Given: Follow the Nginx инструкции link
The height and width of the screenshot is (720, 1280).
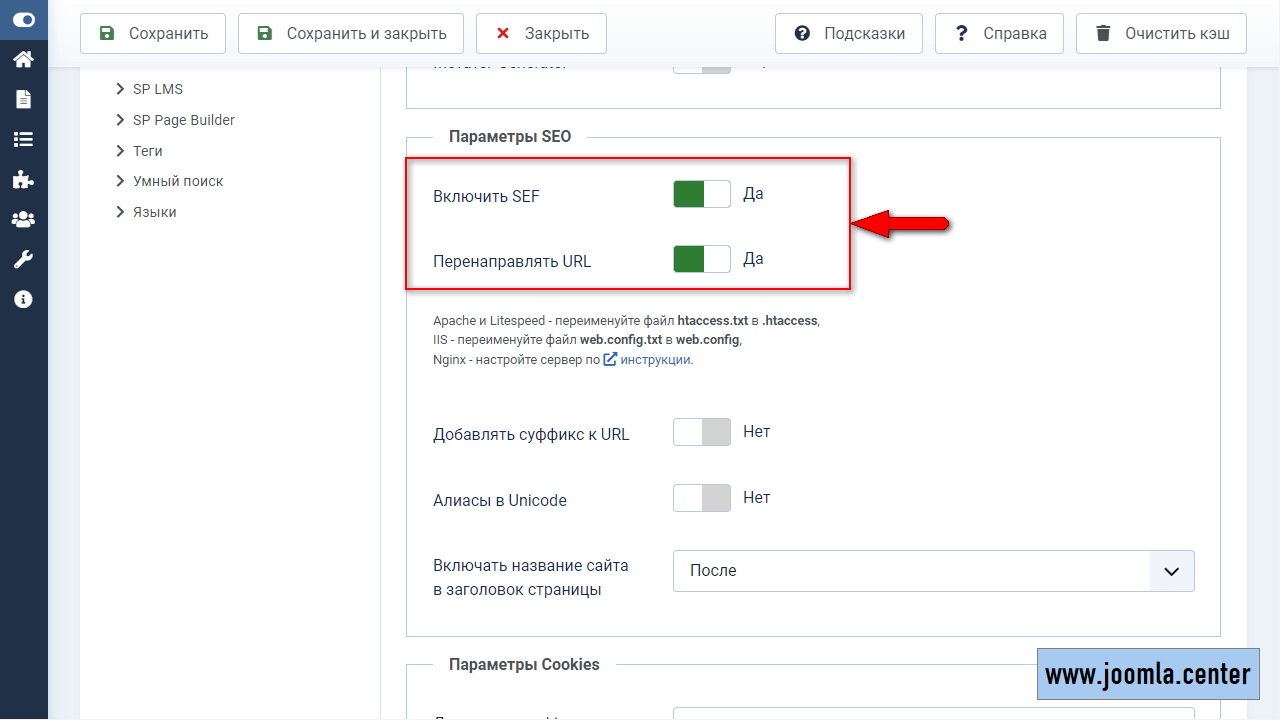Looking at the screenshot, I should [655, 360].
